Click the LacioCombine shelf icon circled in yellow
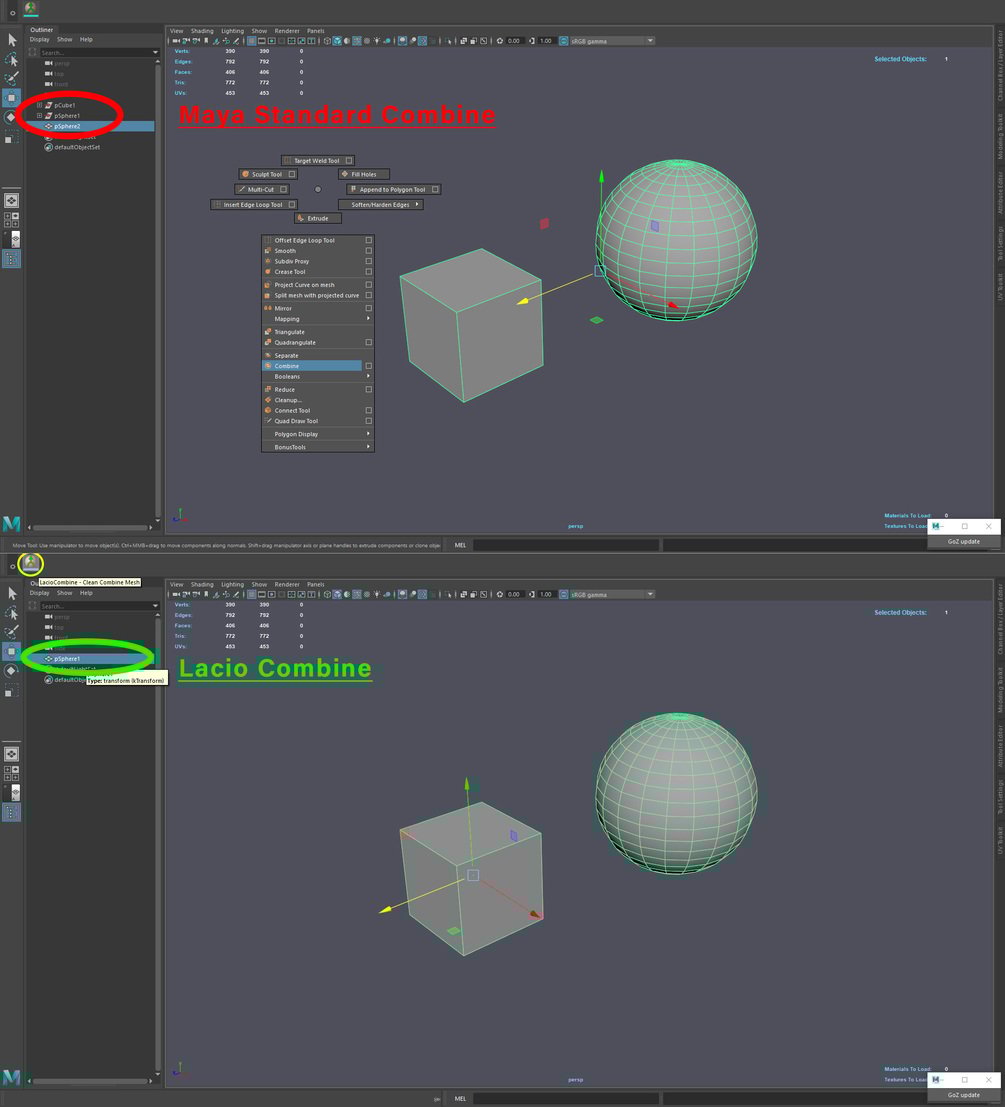This screenshot has width=1005, height=1107. tap(30, 563)
